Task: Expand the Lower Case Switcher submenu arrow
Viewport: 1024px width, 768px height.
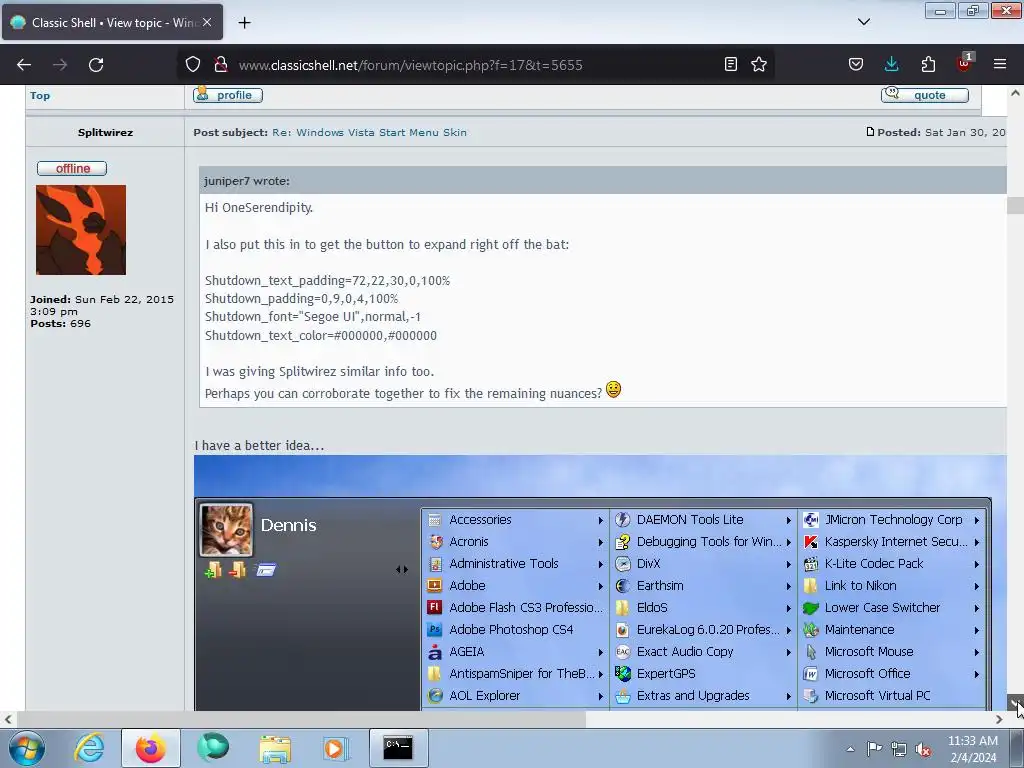Action: tap(976, 608)
